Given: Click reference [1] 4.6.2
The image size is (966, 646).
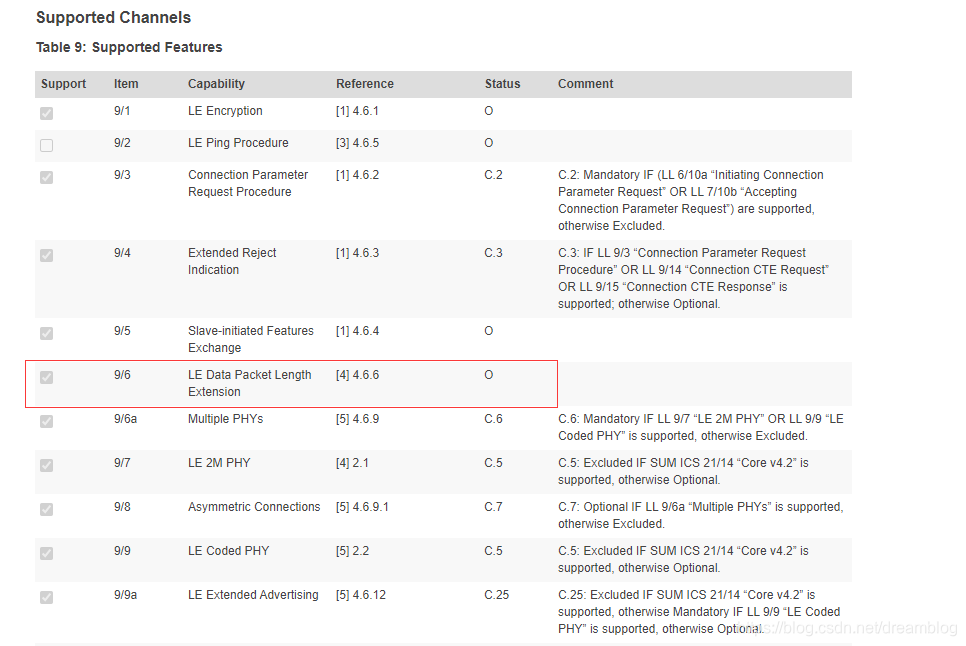Looking at the screenshot, I should click(357, 175).
